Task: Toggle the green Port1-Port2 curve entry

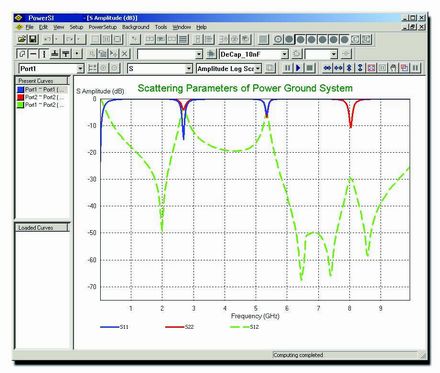Action: [x=41, y=105]
